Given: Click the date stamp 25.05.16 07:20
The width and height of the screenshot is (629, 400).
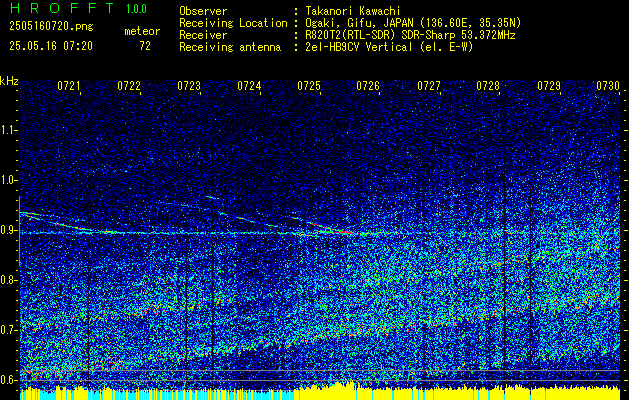Looking at the screenshot, I should [51, 46].
